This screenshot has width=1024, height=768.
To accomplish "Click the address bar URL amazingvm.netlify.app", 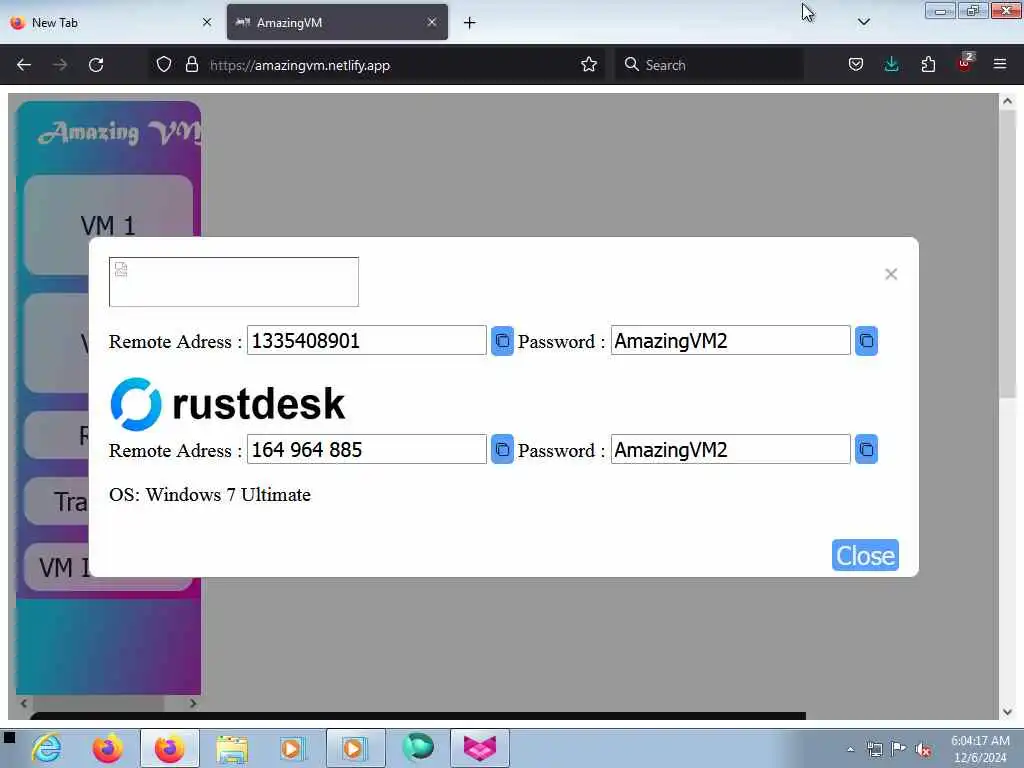I will [300, 65].
